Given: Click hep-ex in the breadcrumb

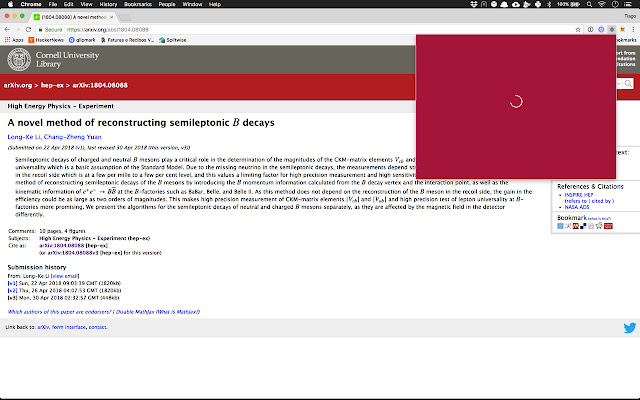Looking at the screenshot, I should click(52, 85).
